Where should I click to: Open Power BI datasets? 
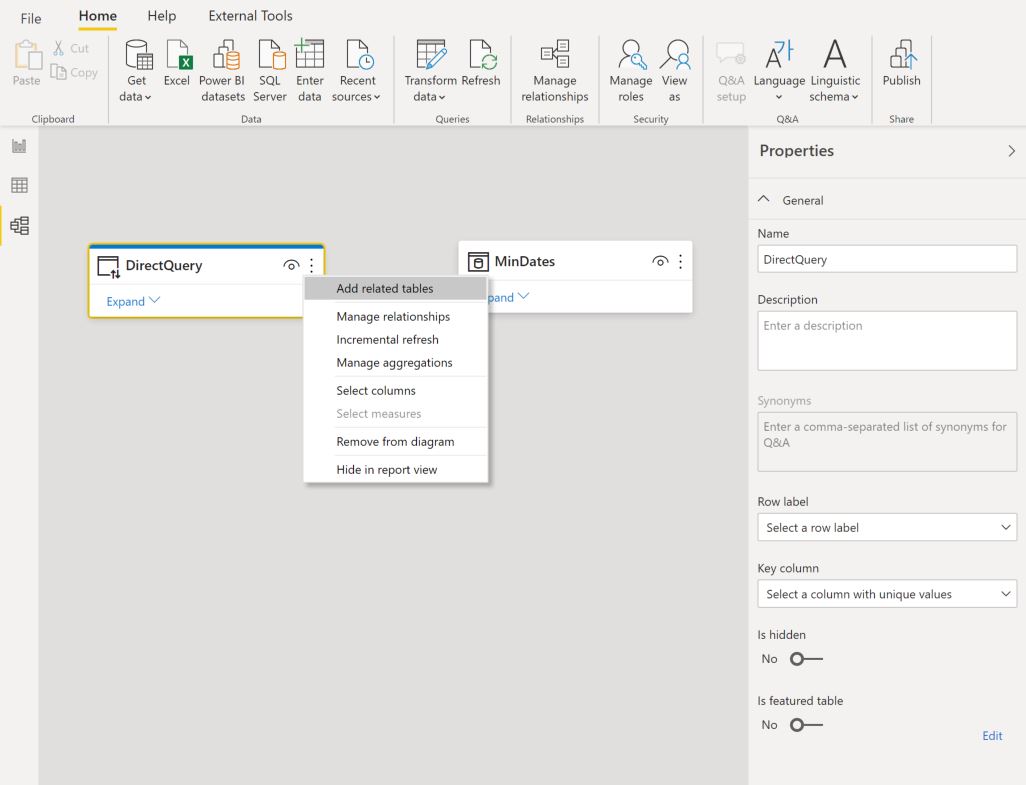click(222, 71)
